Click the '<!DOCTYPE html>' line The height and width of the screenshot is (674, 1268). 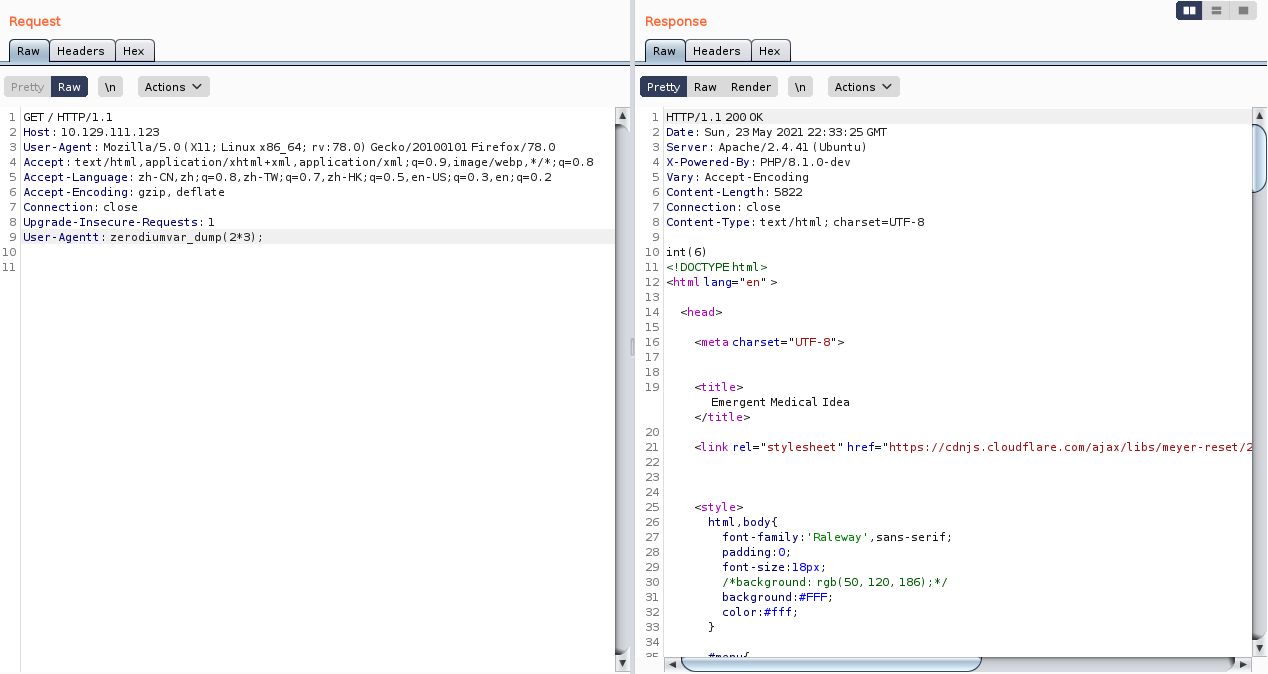(x=717, y=267)
